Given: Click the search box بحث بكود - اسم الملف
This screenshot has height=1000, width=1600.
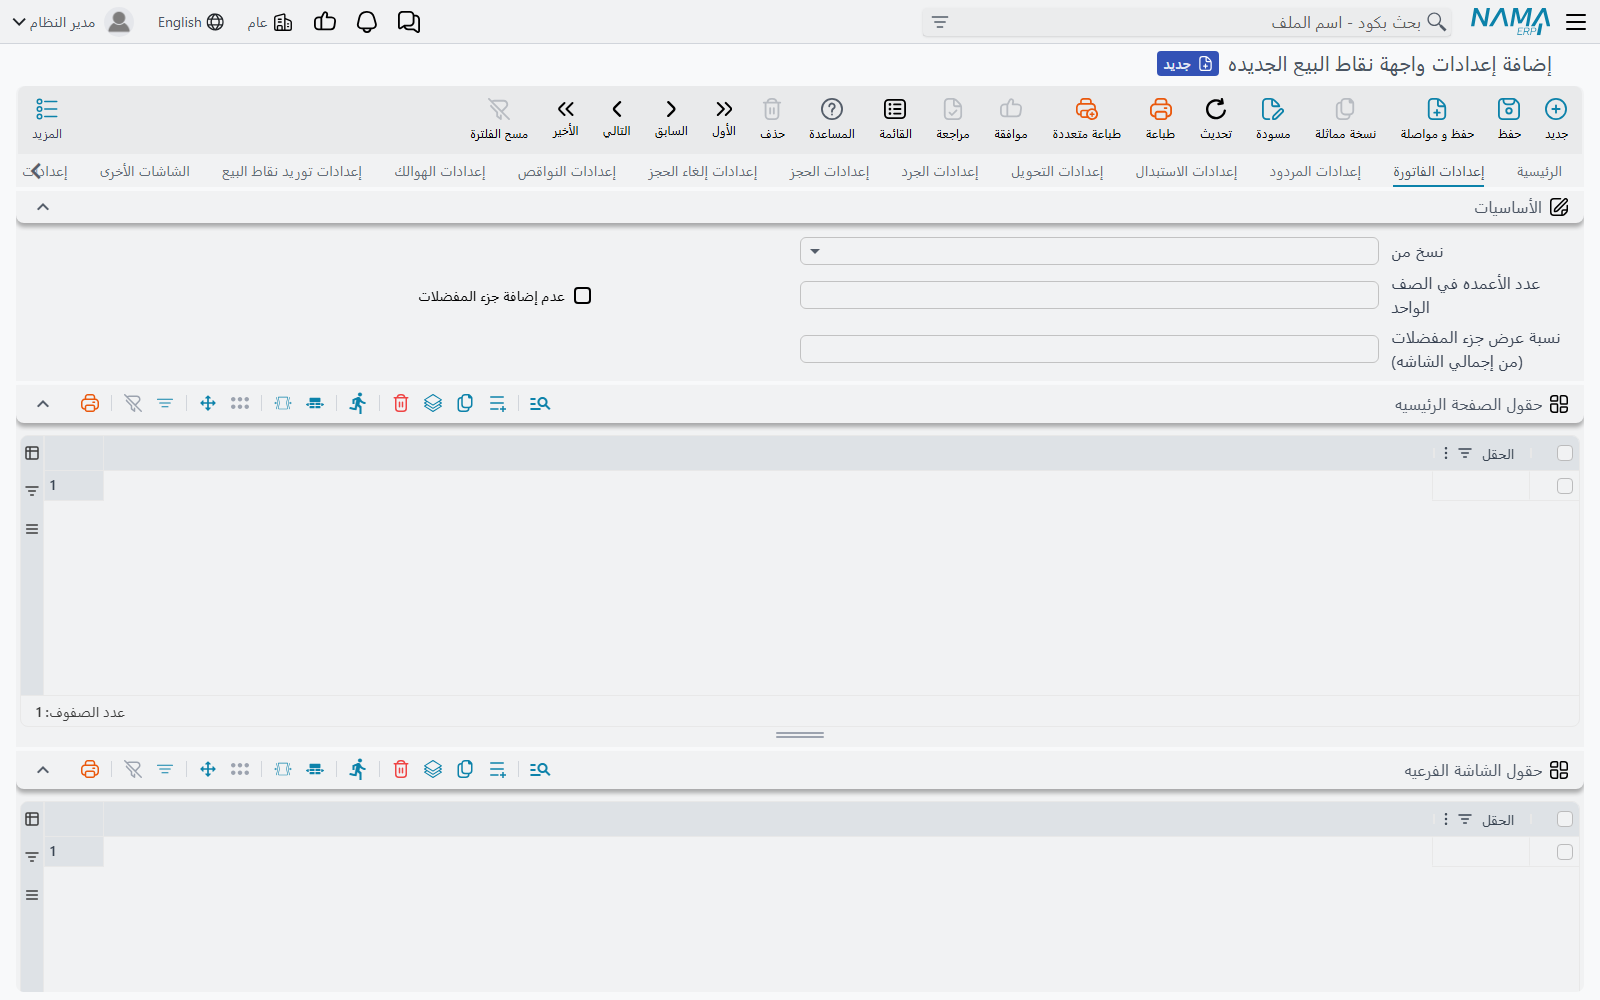Looking at the screenshot, I should pos(1187,22).
